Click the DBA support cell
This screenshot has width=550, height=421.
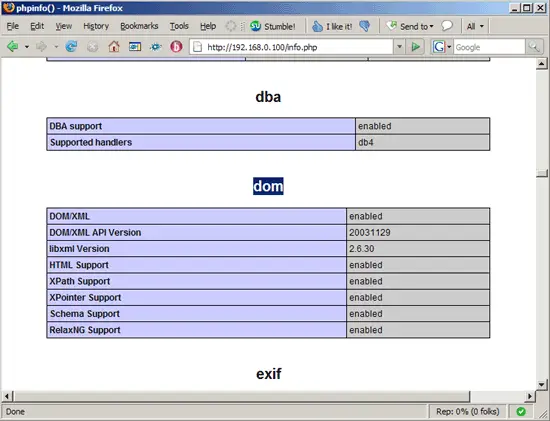[201, 126]
